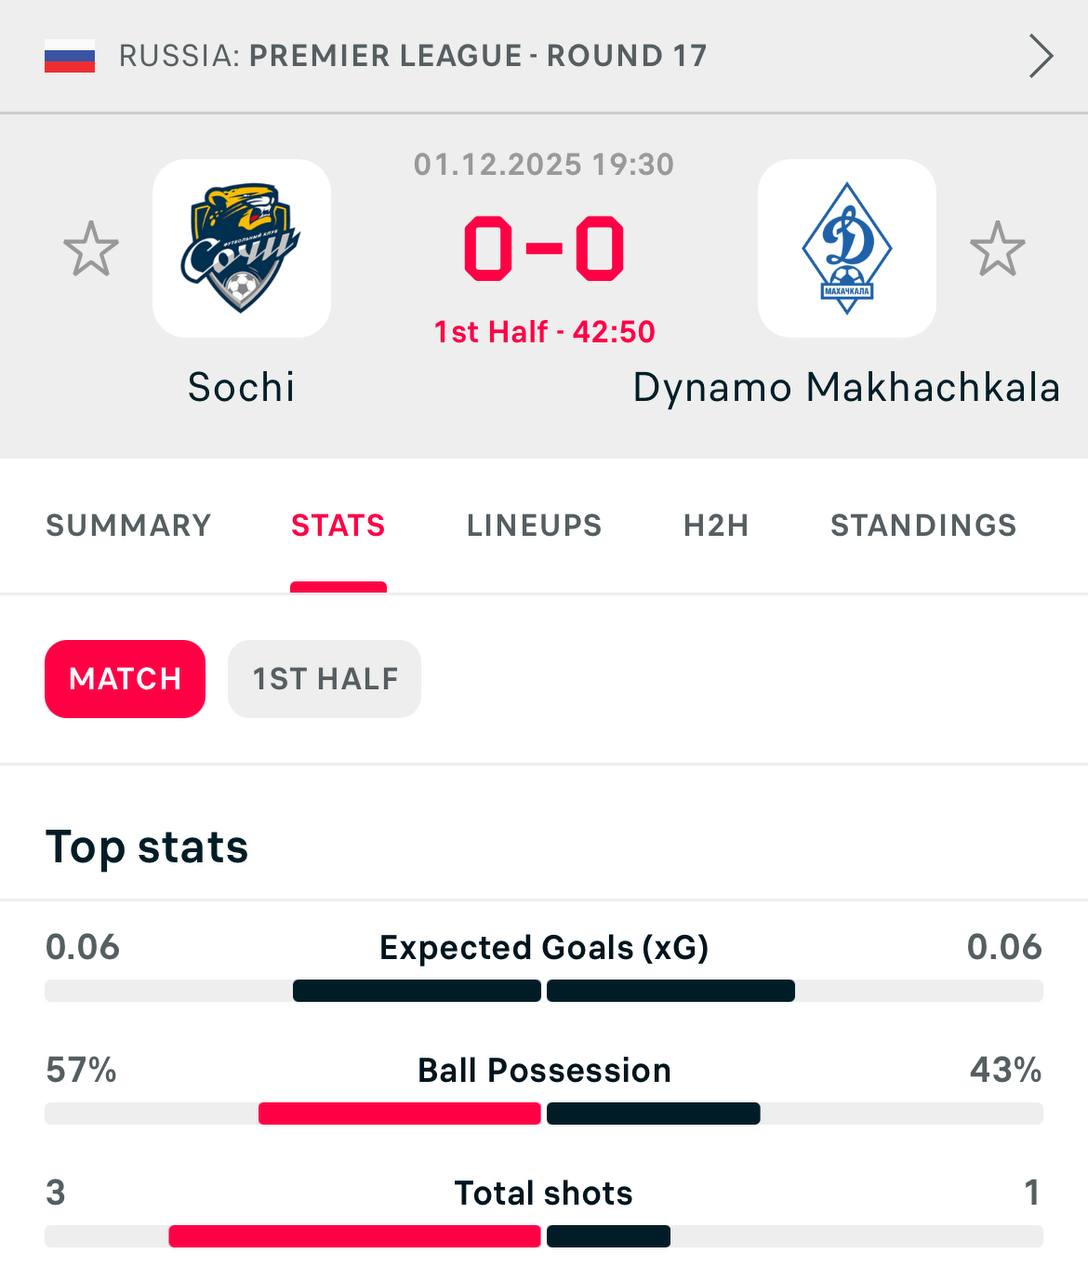Click the Ball Possession stat bar
The width and height of the screenshot is (1088, 1280).
tap(544, 1113)
